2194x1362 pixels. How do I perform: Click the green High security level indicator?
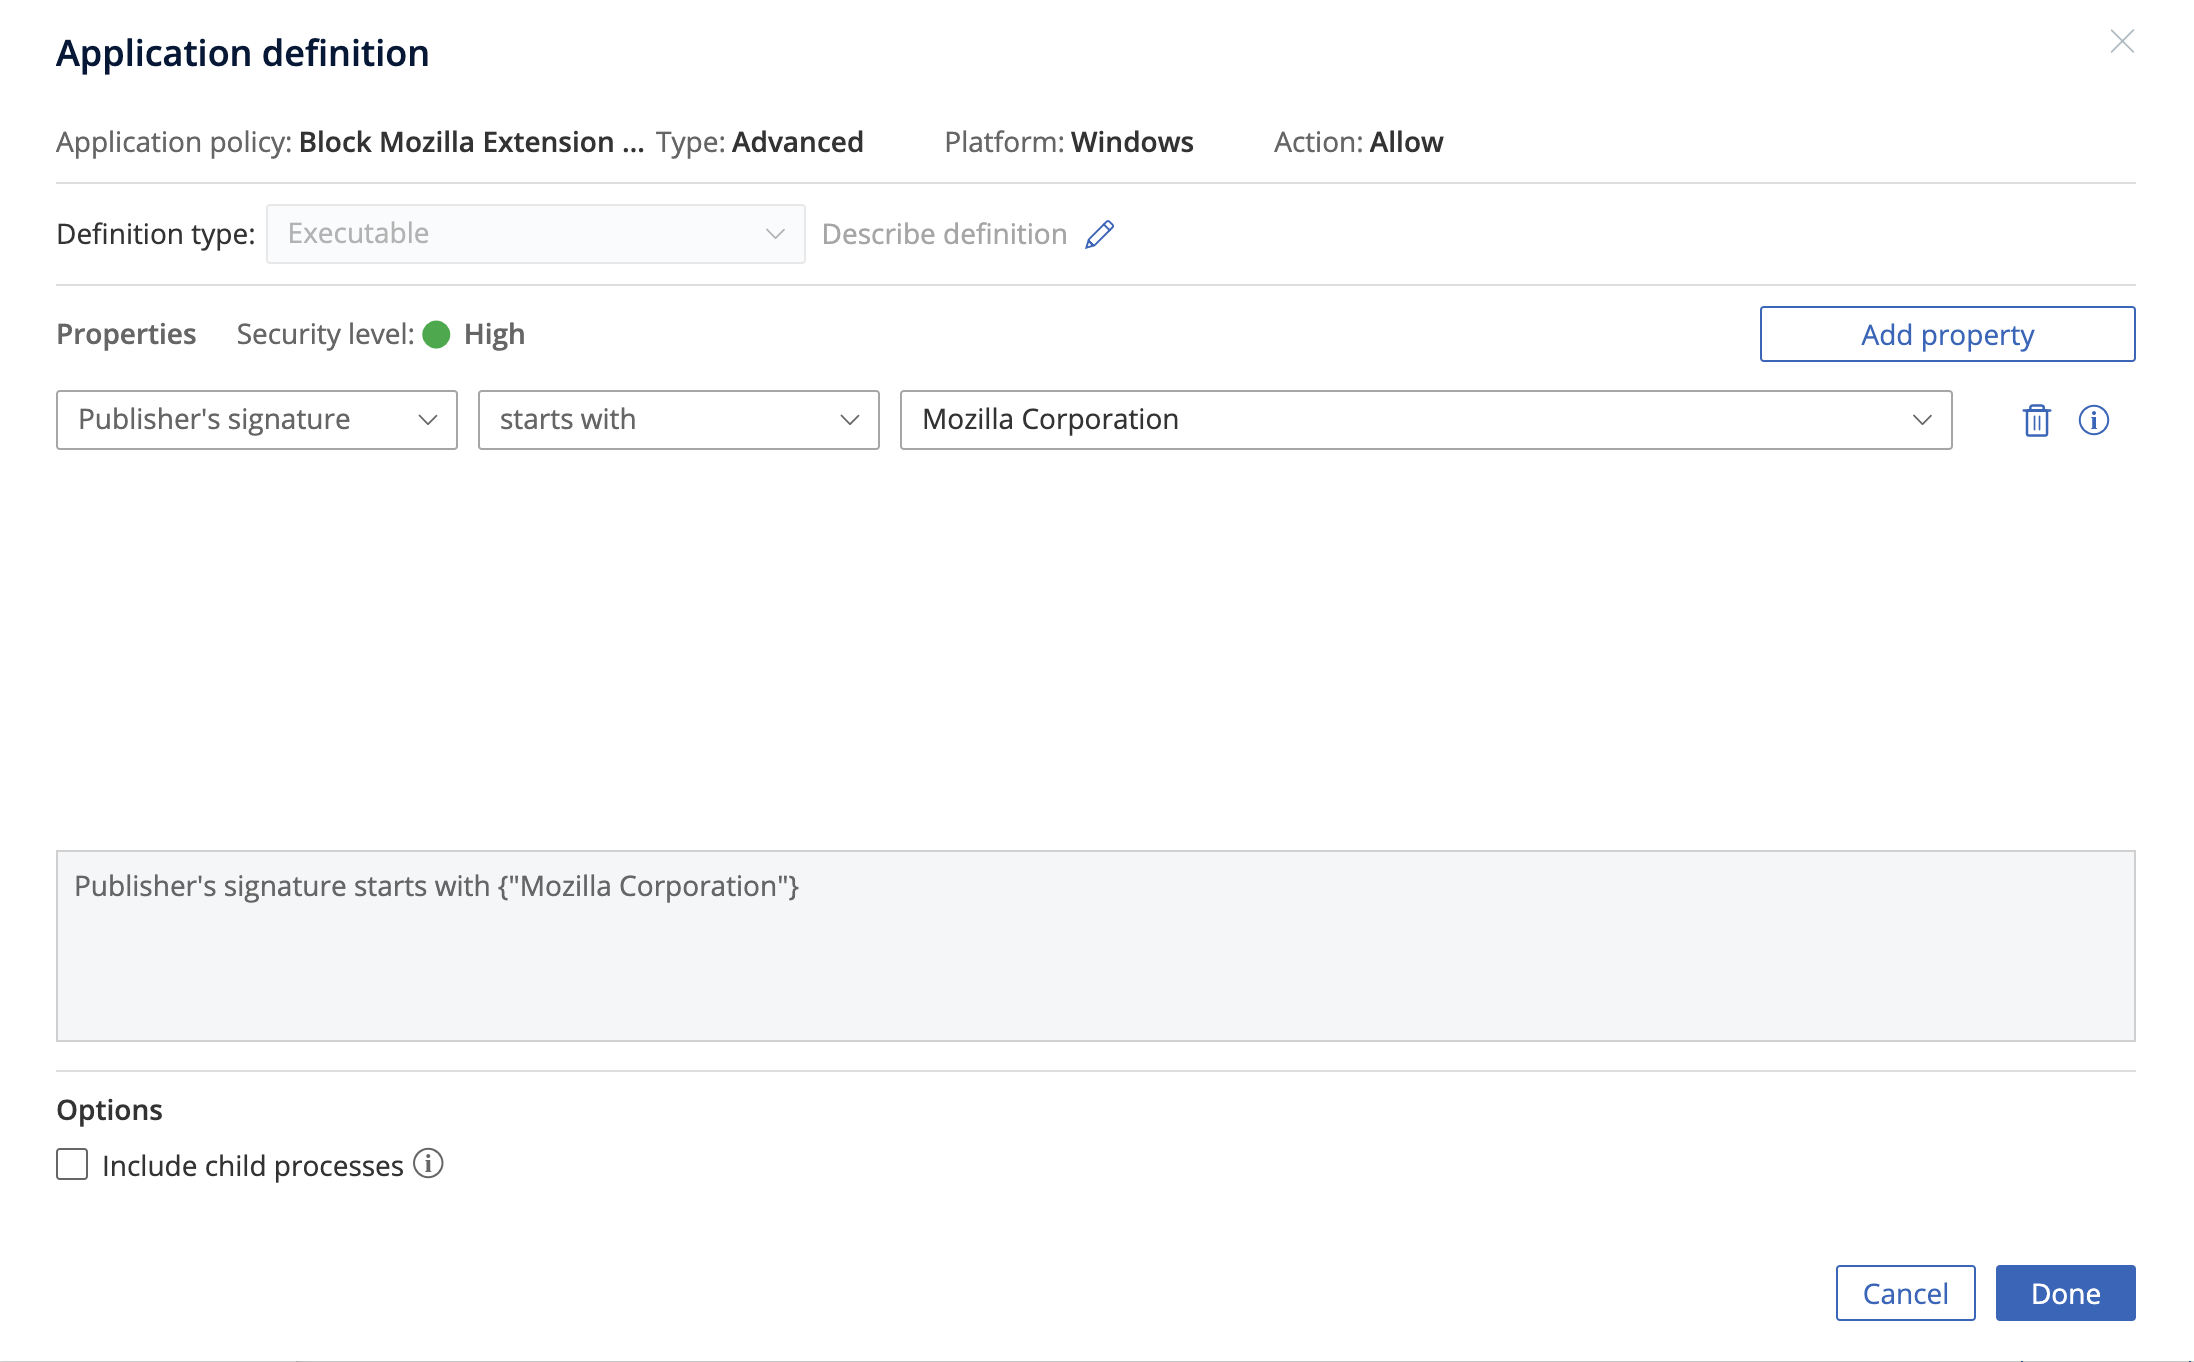pyautogui.click(x=438, y=334)
